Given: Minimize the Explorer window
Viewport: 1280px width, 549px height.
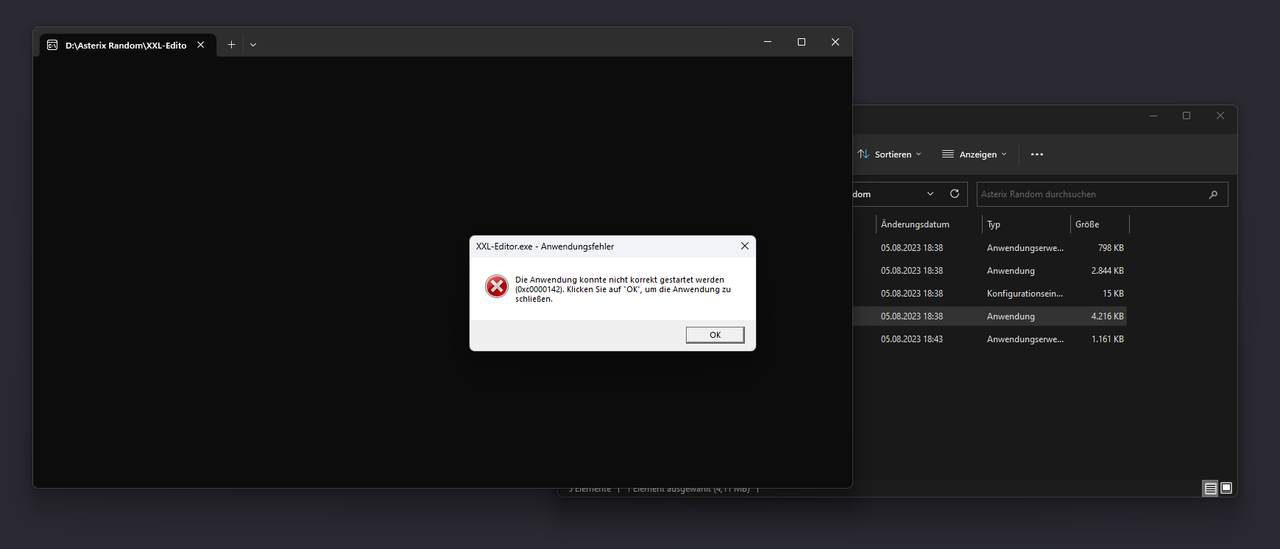Looking at the screenshot, I should pyautogui.click(x=1153, y=116).
